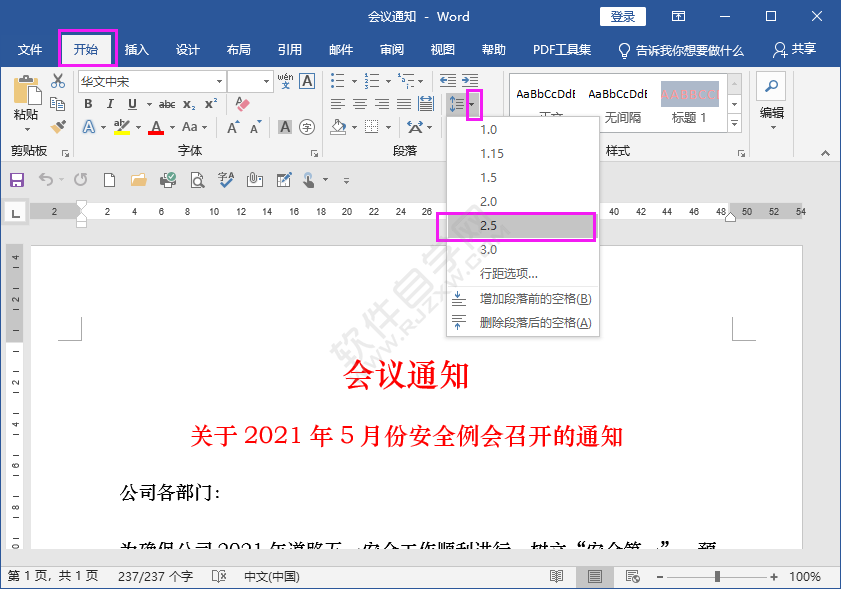Open Font dialog launcher

coord(314,153)
